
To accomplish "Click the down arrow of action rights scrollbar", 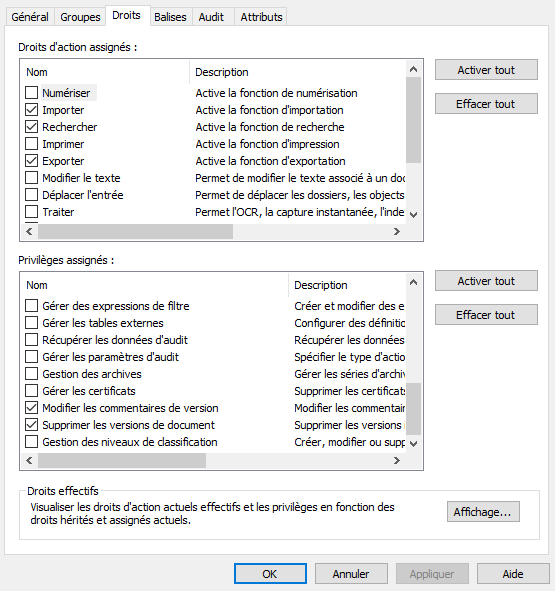I will tap(414, 215).
